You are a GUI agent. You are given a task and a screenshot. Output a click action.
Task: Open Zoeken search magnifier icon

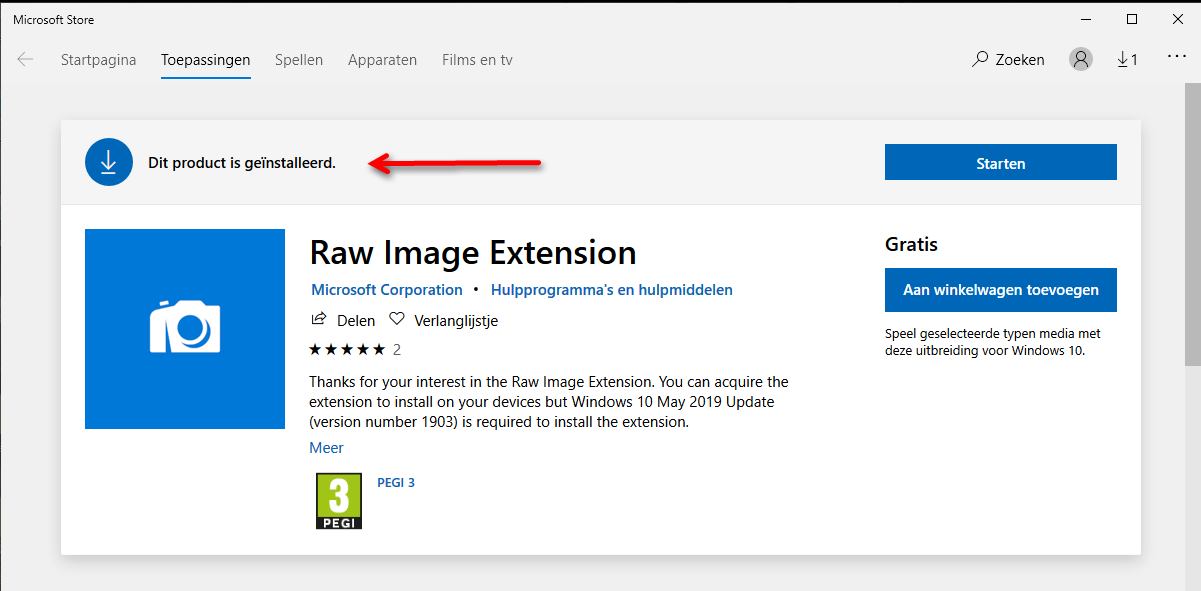pos(980,60)
